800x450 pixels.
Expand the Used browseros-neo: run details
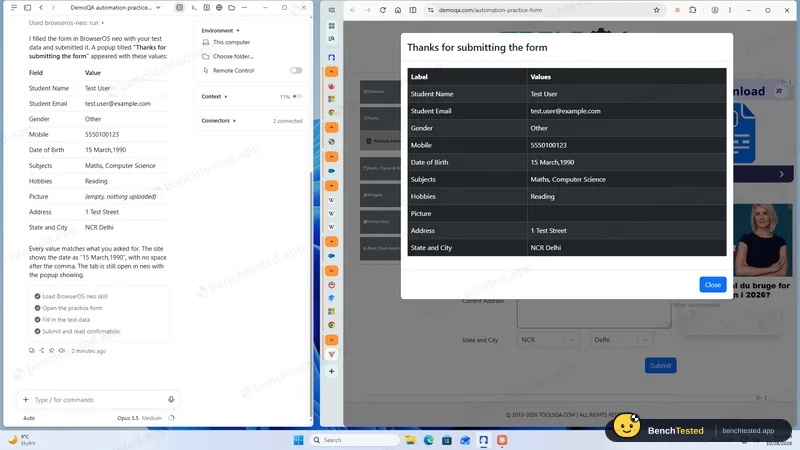tap(66, 23)
